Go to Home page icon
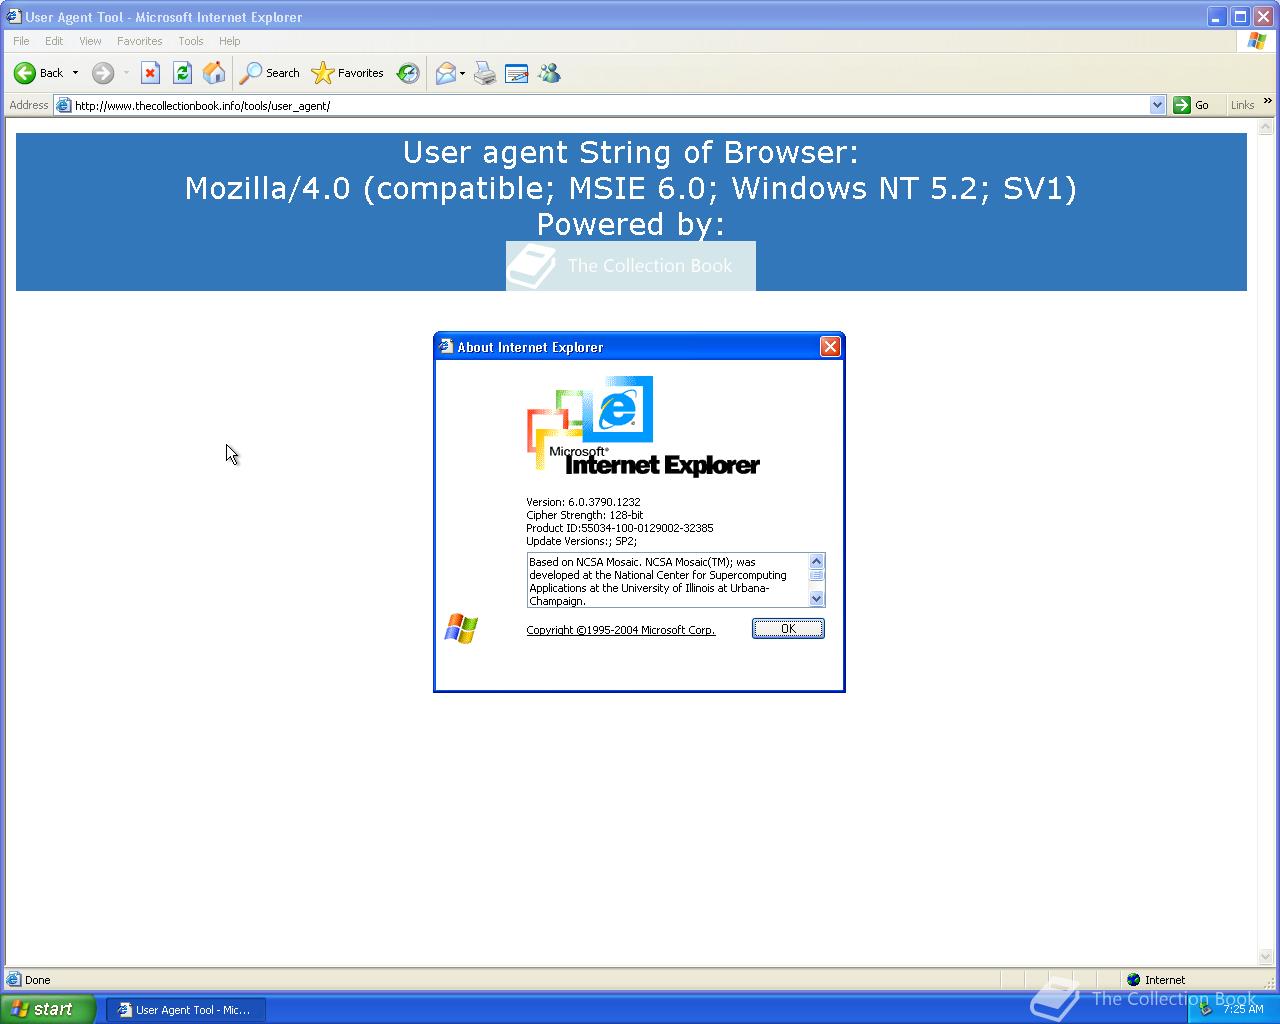Viewport: 1280px width, 1024px height. (x=214, y=73)
